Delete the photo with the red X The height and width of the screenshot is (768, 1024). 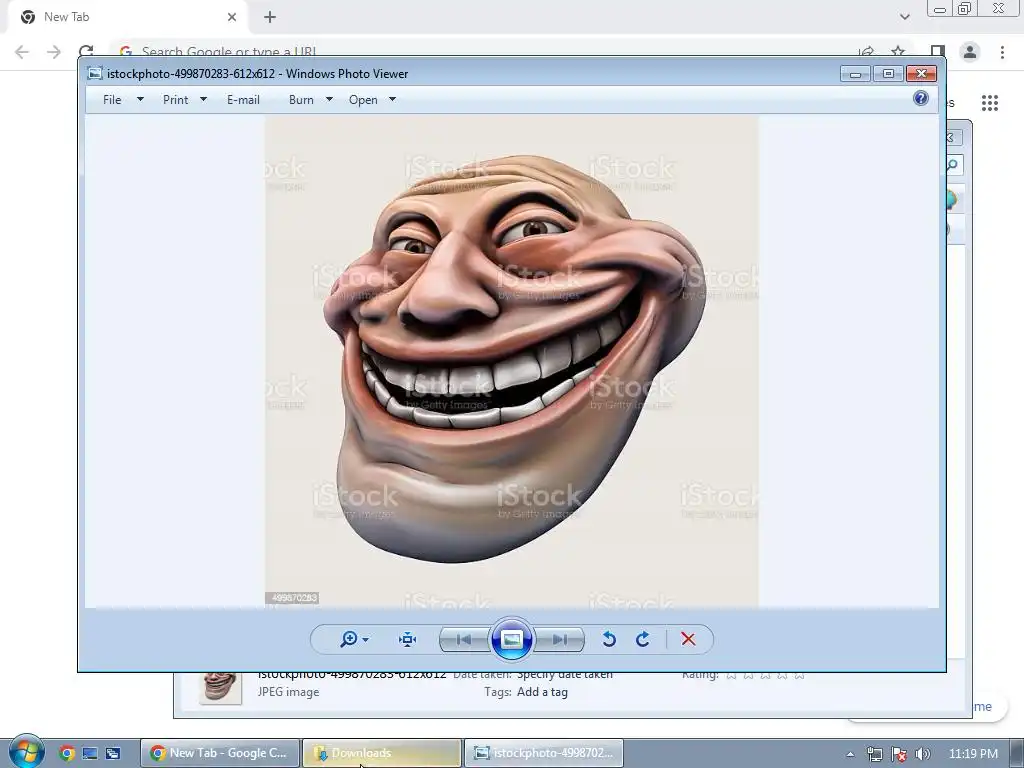pyautogui.click(x=688, y=639)
